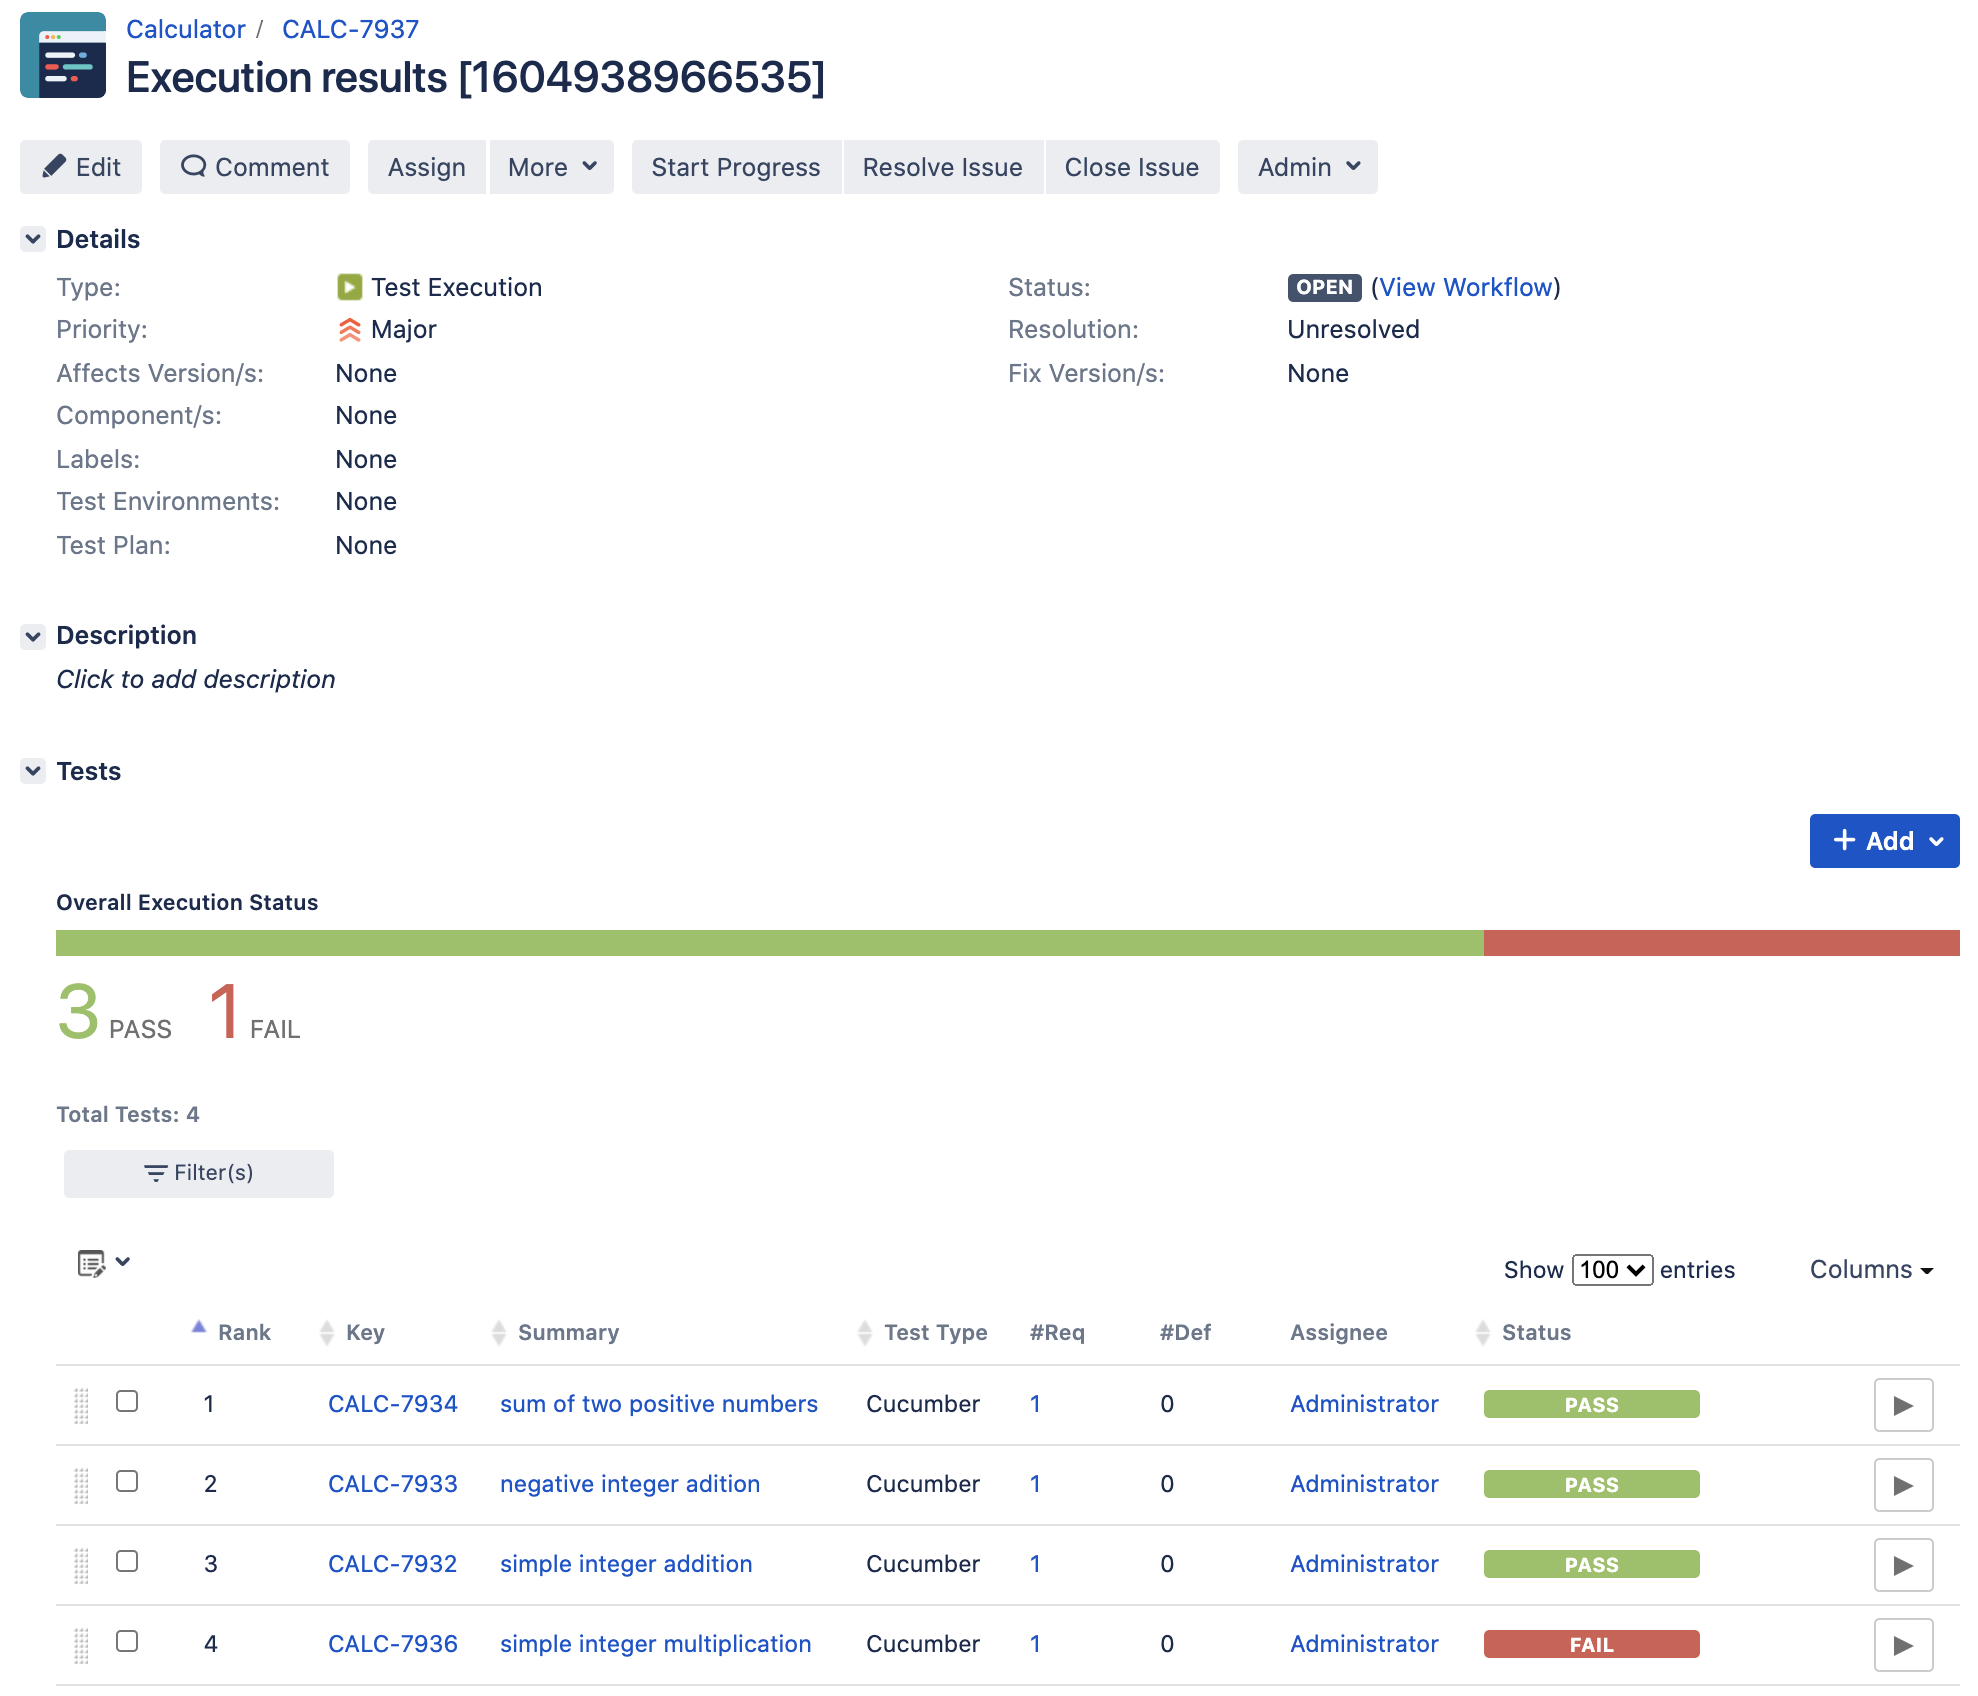The image size is (1978, 1696).
Task: Select the checkbox for CALC-7932
Action: point(127,1561)
